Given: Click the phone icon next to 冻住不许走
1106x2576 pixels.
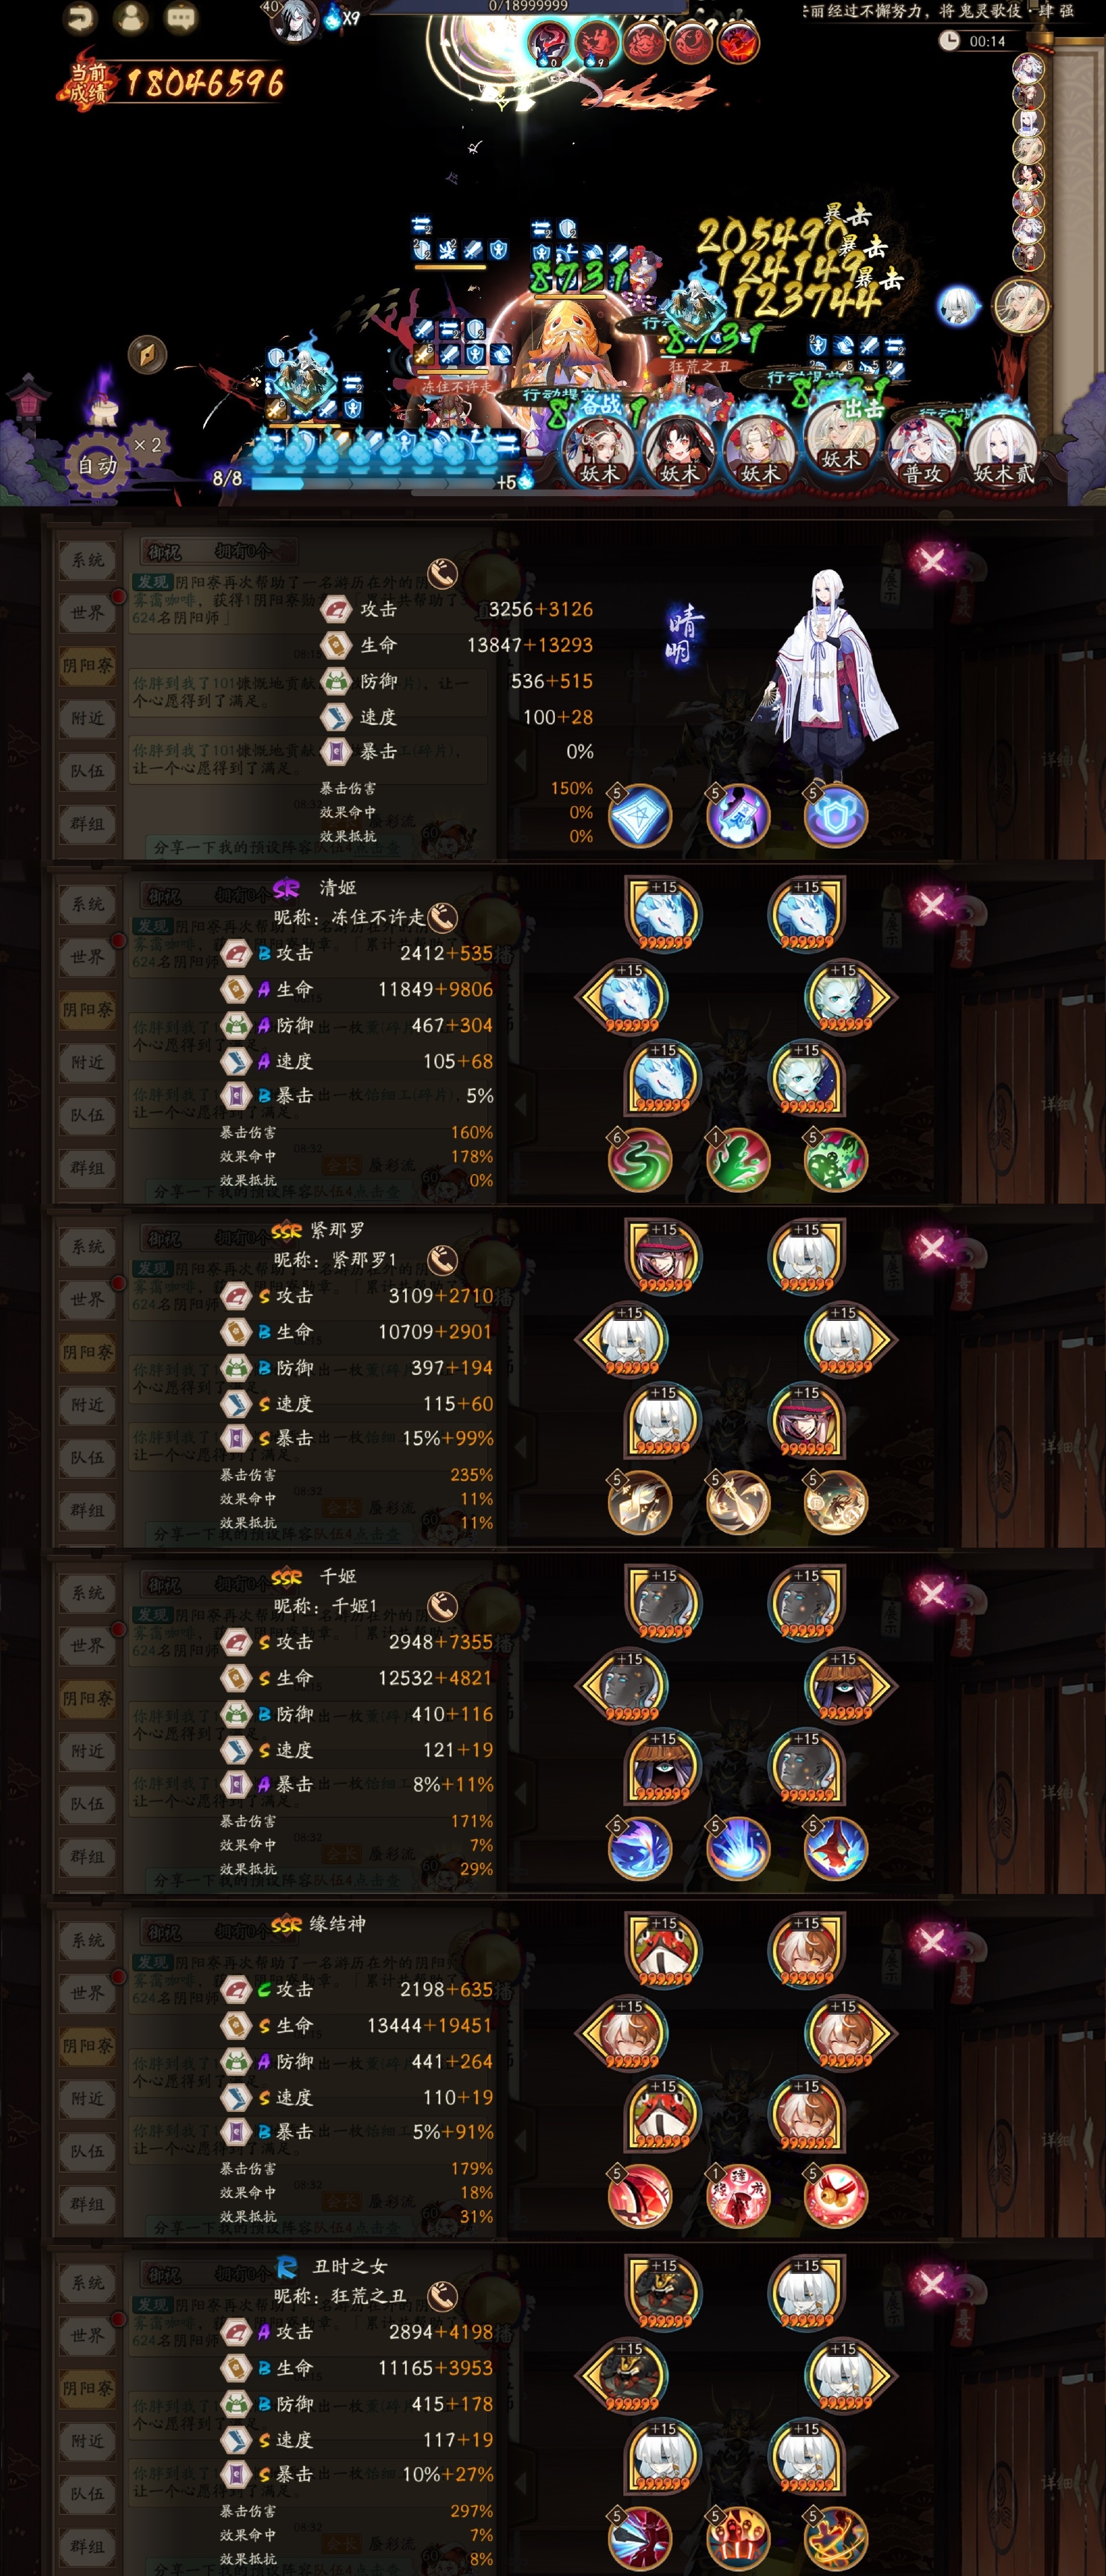Looking at the screenshot, I should coord(443,916).
